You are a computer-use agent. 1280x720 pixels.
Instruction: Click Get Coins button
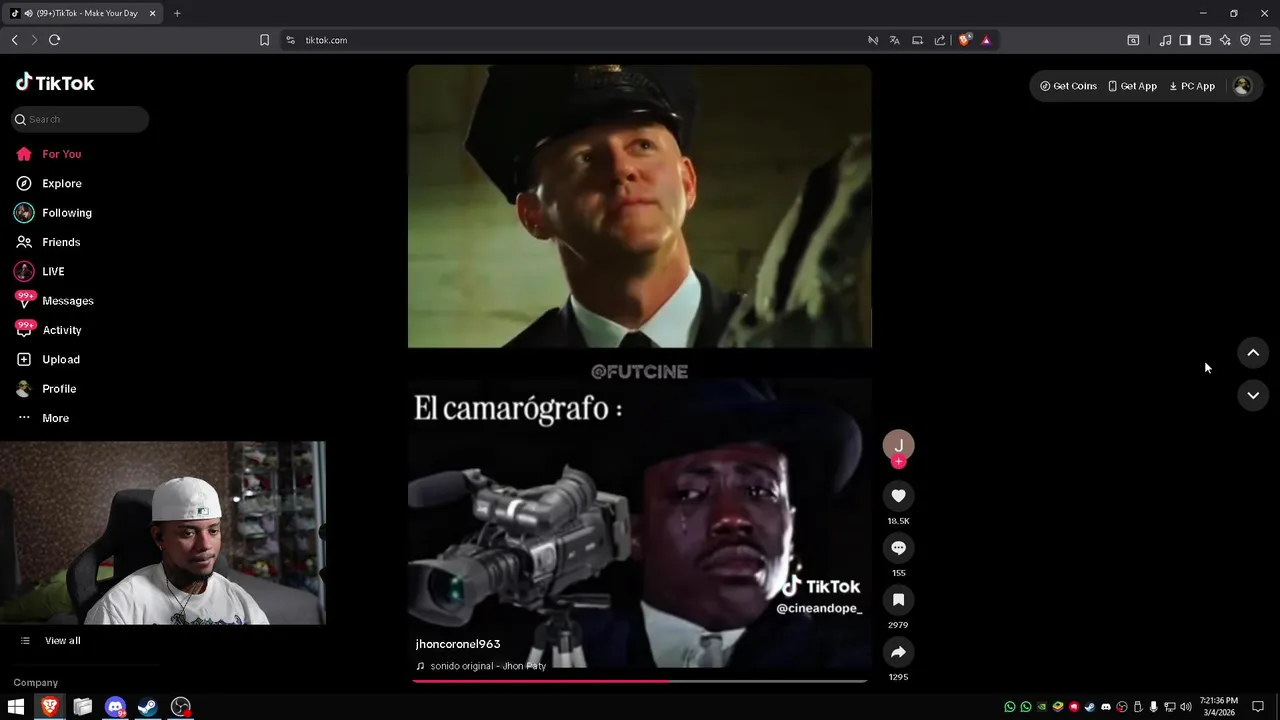1068,86
